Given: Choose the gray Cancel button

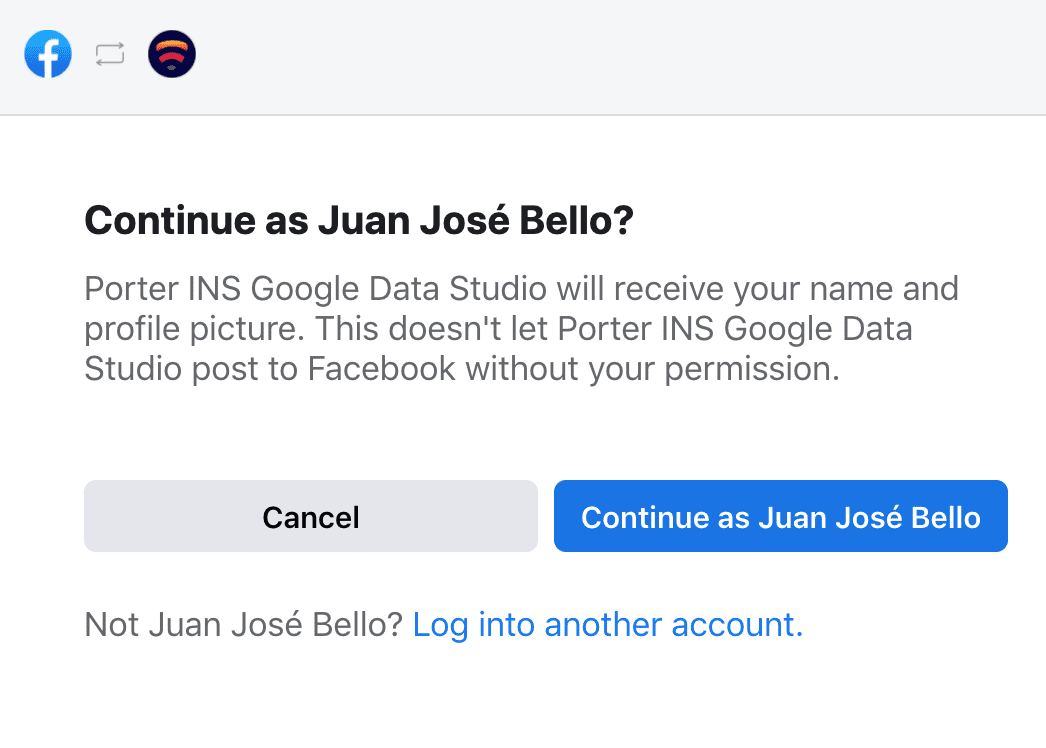Looking at the screenshot, I should [x=311, y=516].
